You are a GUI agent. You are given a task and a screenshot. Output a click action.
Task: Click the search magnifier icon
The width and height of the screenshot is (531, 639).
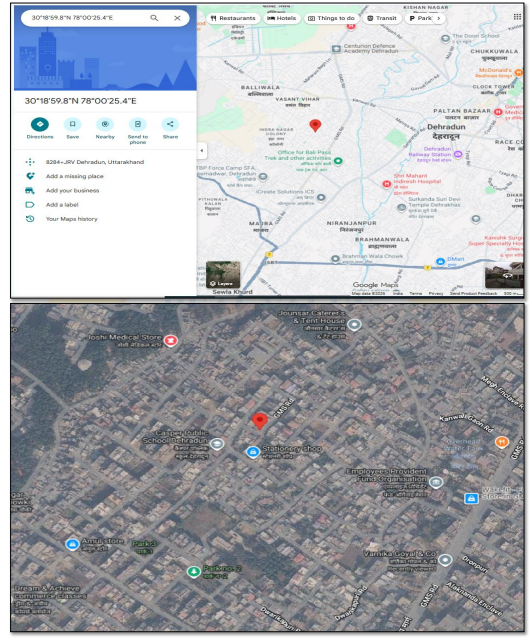pyautogui.click(x=154, y=18)
